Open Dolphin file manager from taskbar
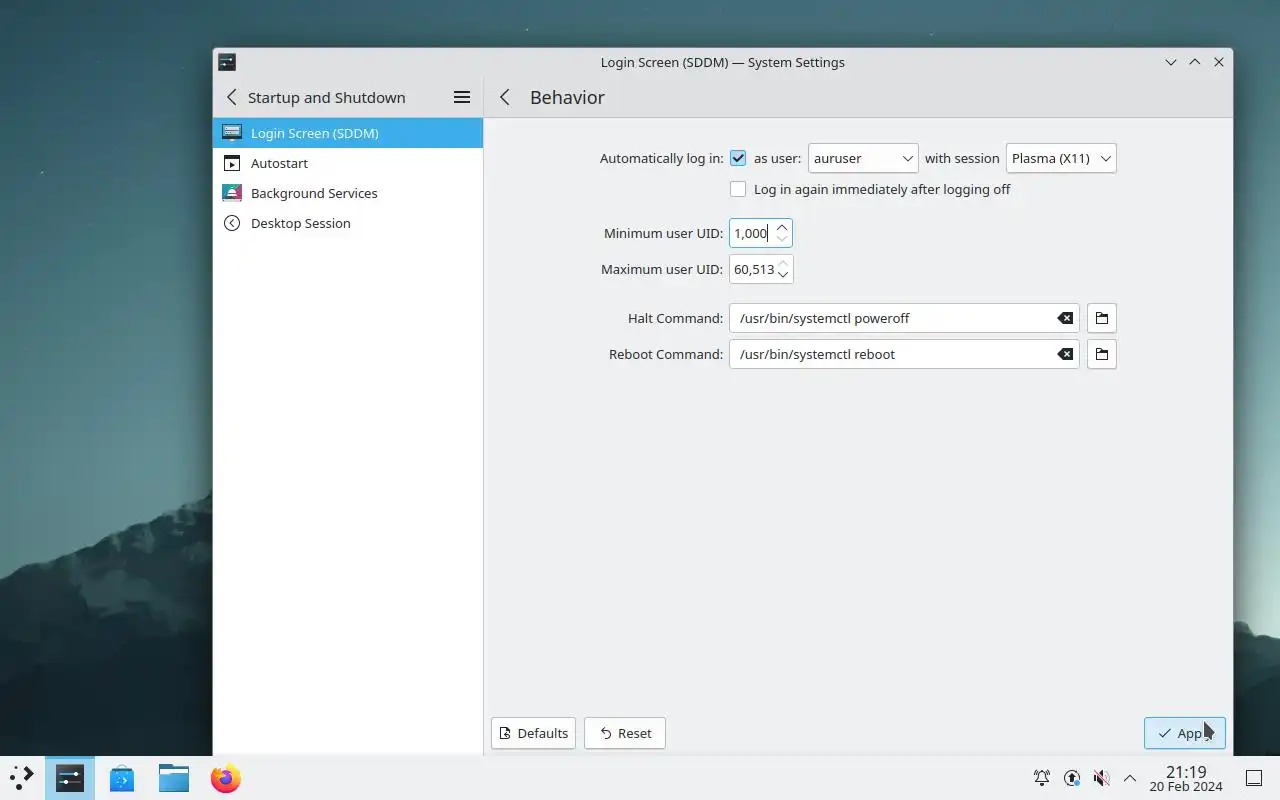1280x800 pixels. (x=174, y=778)
